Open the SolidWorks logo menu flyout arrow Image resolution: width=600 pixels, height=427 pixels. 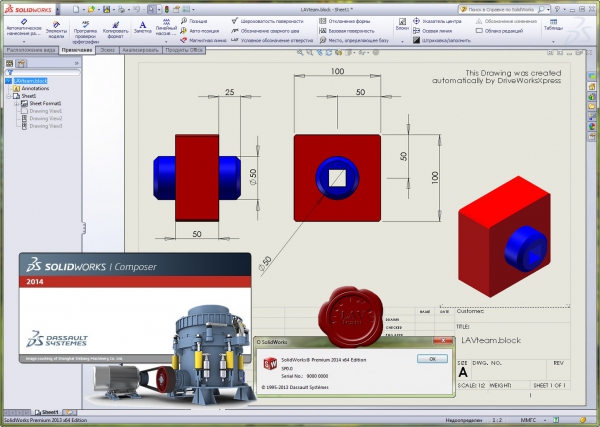[57, 9]
